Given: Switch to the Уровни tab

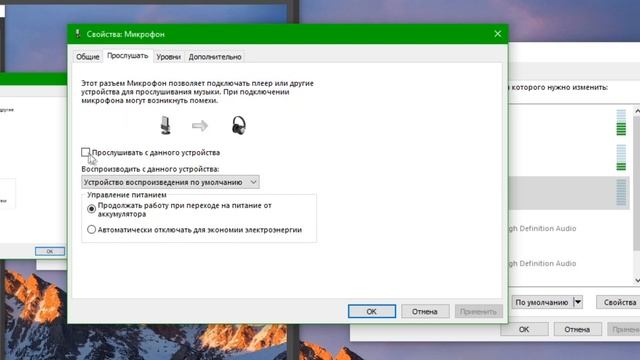Looking at the screenshot, I should [x=169, y=57].
